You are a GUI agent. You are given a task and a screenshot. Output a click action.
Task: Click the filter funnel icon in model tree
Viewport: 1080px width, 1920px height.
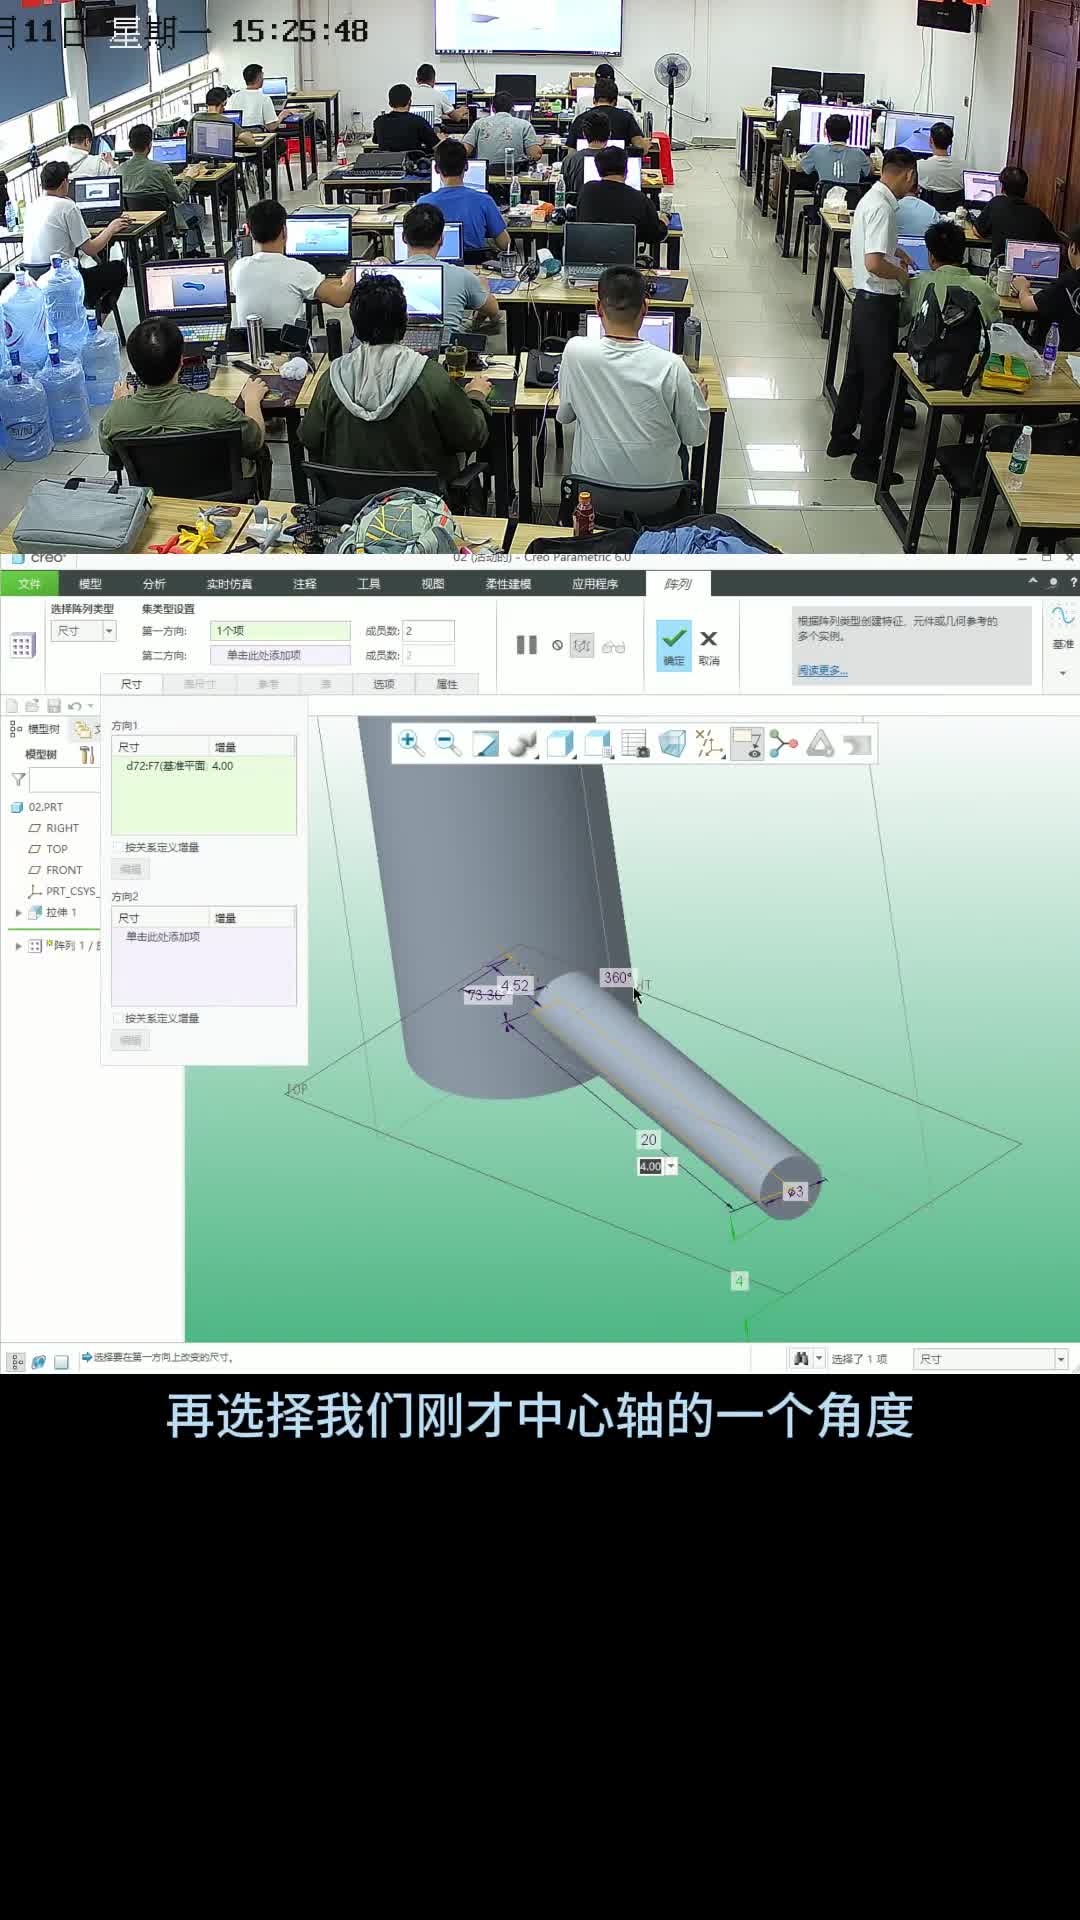tap(18, 779)
